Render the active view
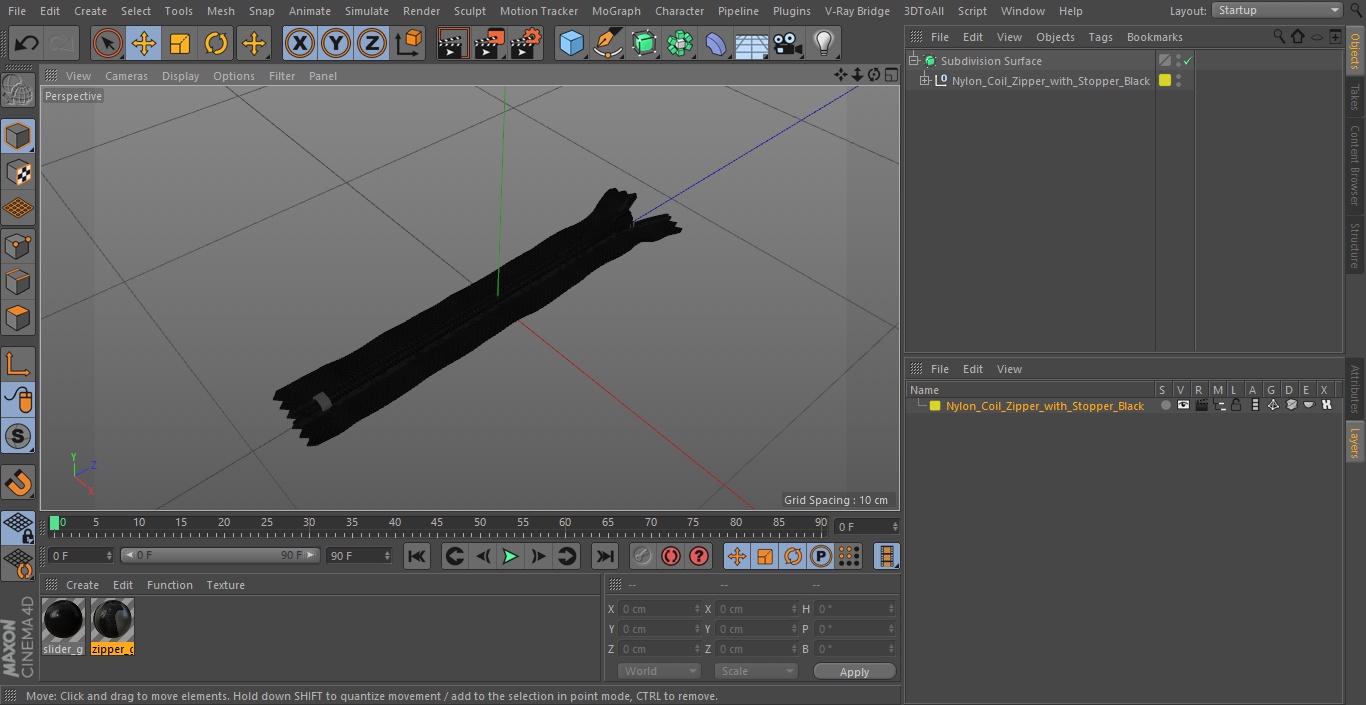The image size is (1366, 705). 453,43
